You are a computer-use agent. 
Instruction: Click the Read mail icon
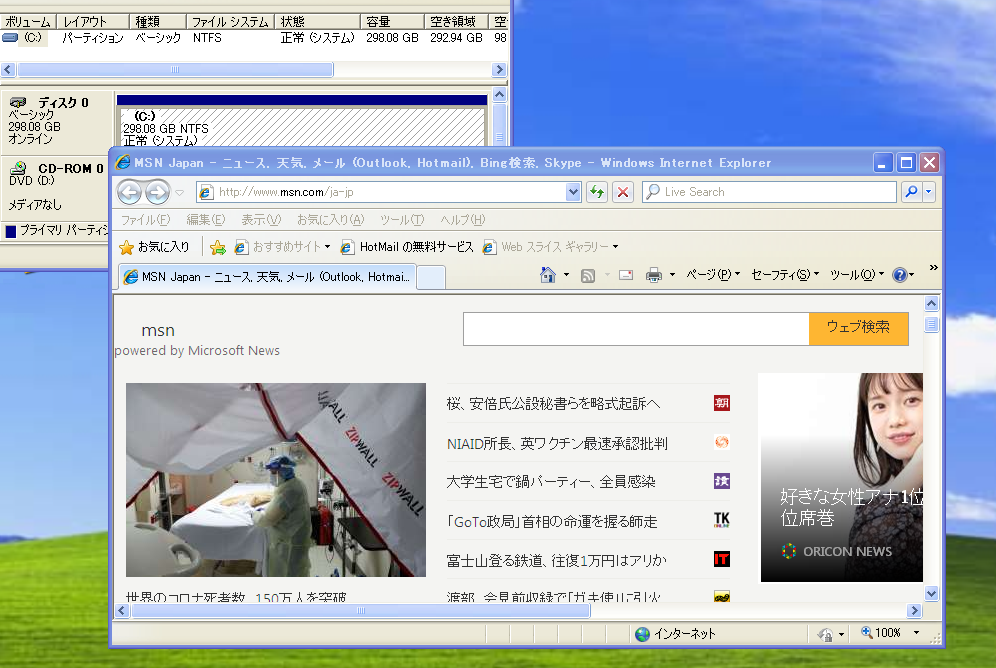coord(626,275)
